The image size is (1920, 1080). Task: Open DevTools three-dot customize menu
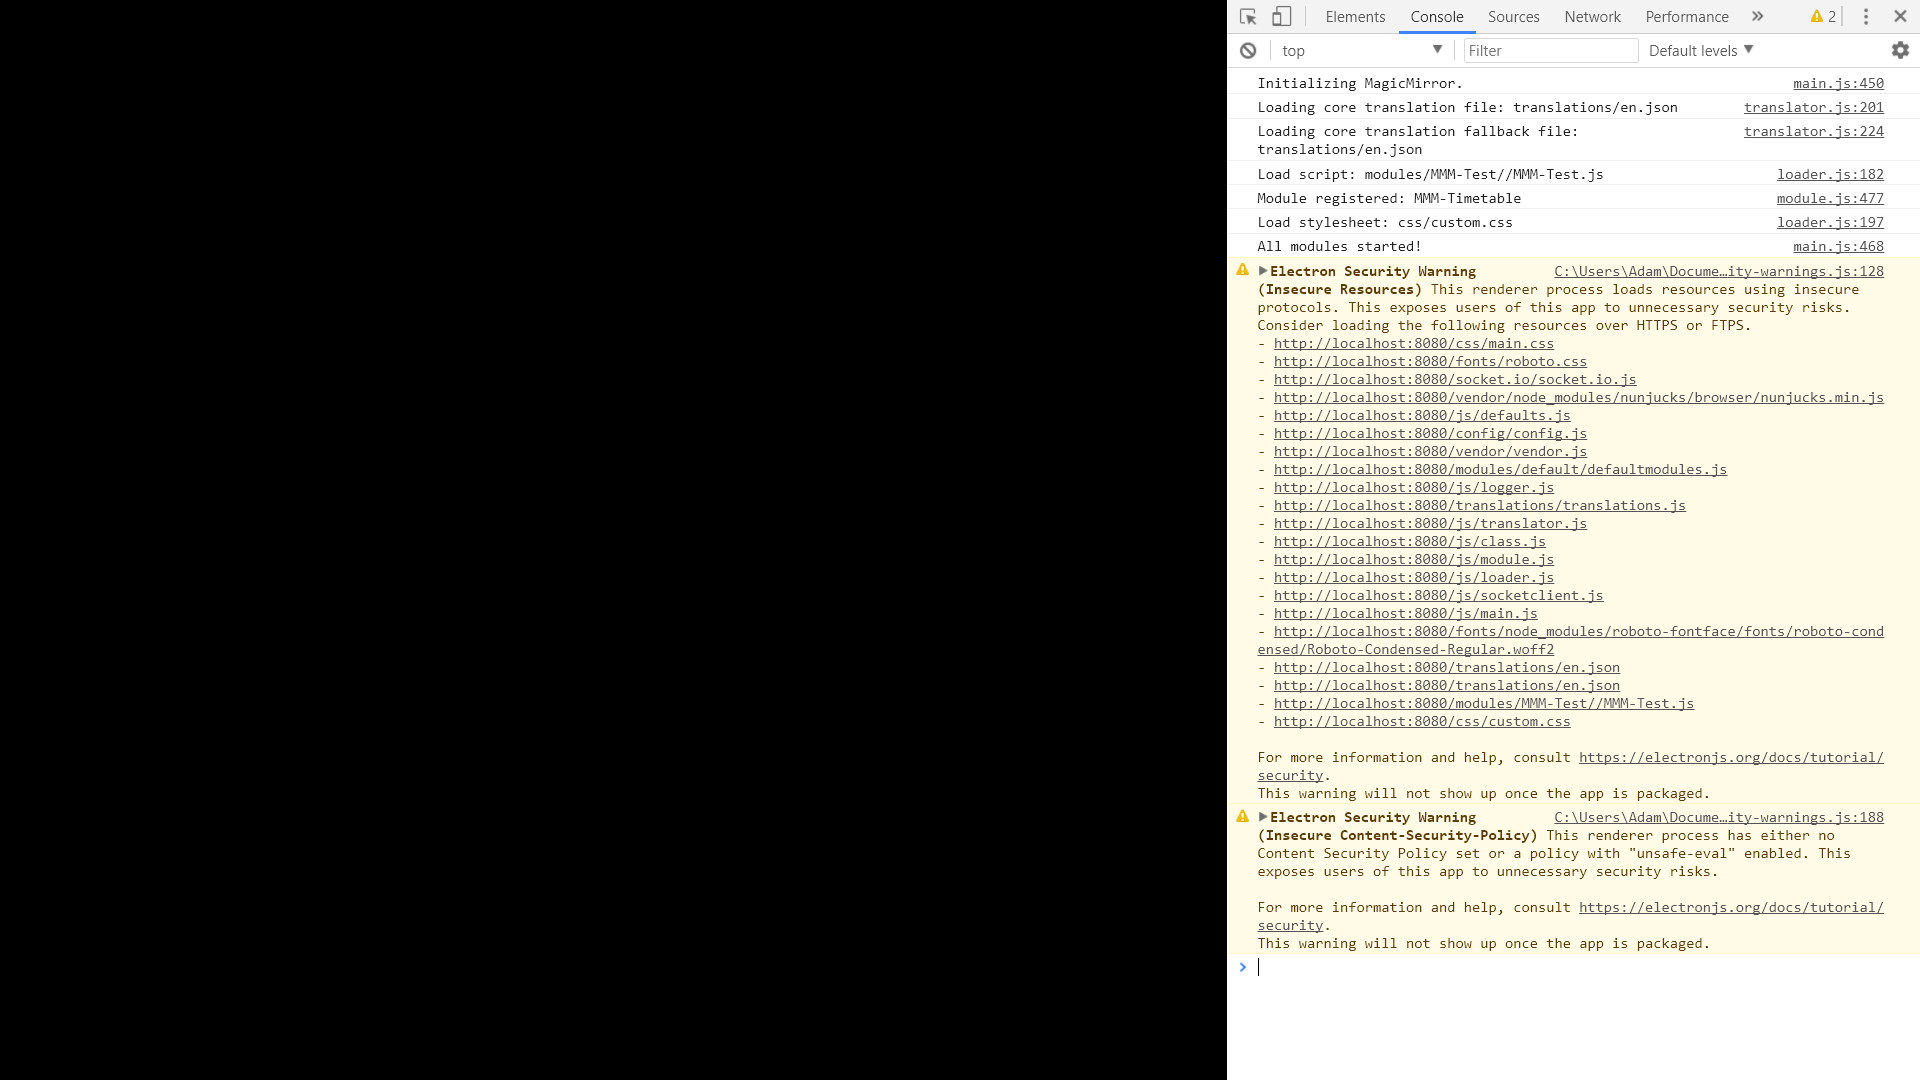(1866, 17)
